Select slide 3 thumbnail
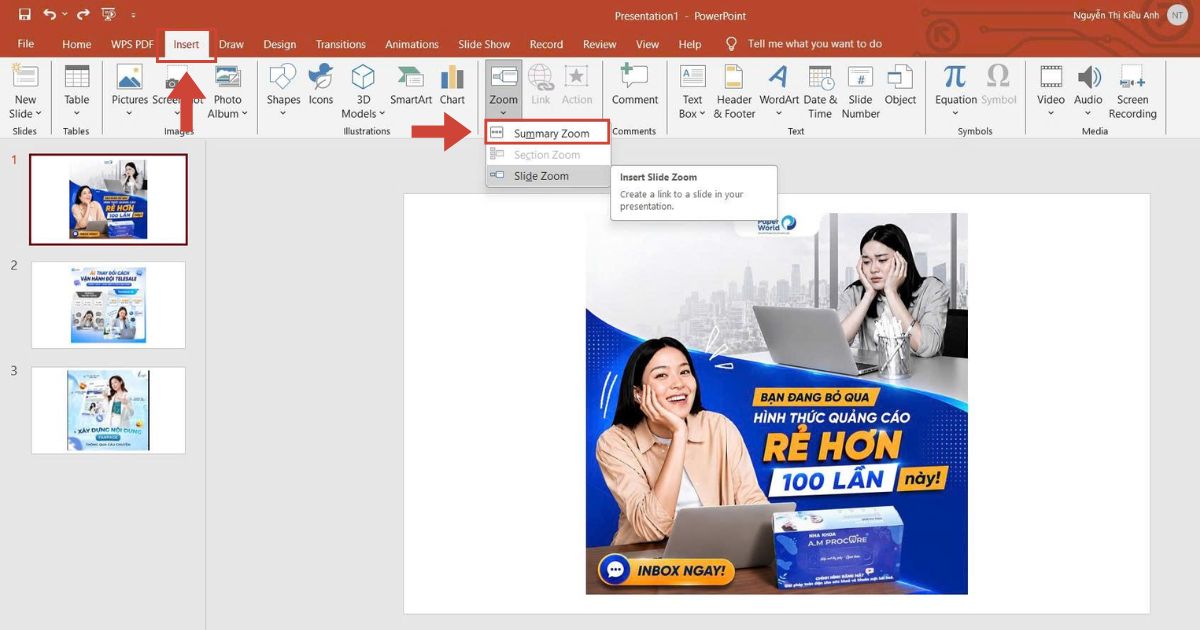Image resolution: width=1200 pixels, height=630 pixels. (108, 410)
